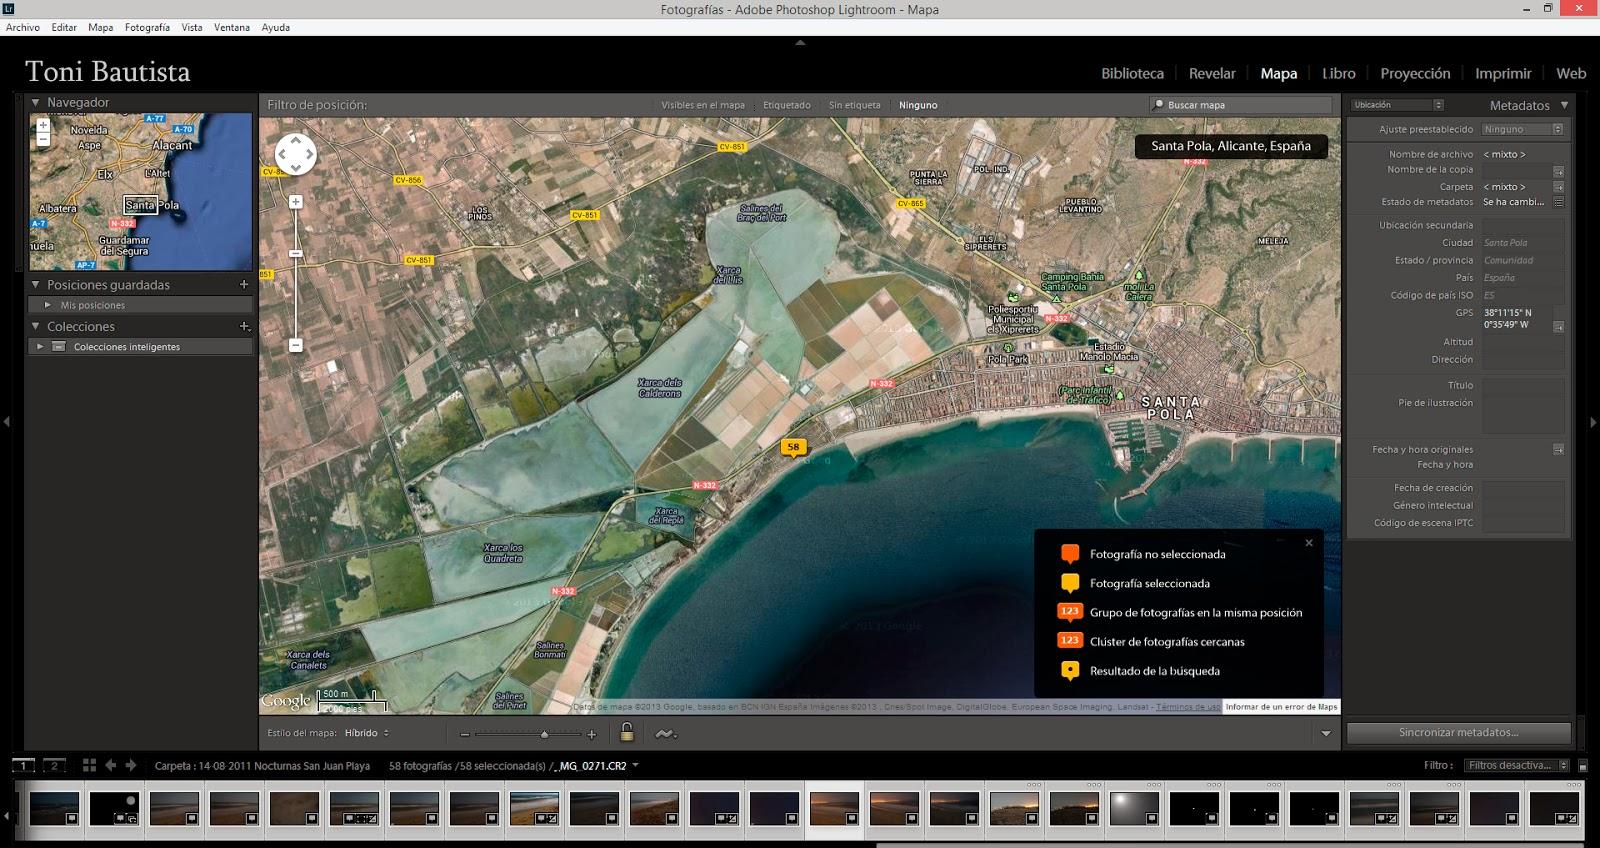Image resolution: width=1600 pixels, height=848 pixels.
Task: Open 'Estilo del mapa' Híbrido dropdown
Action: tap(367, 733)
